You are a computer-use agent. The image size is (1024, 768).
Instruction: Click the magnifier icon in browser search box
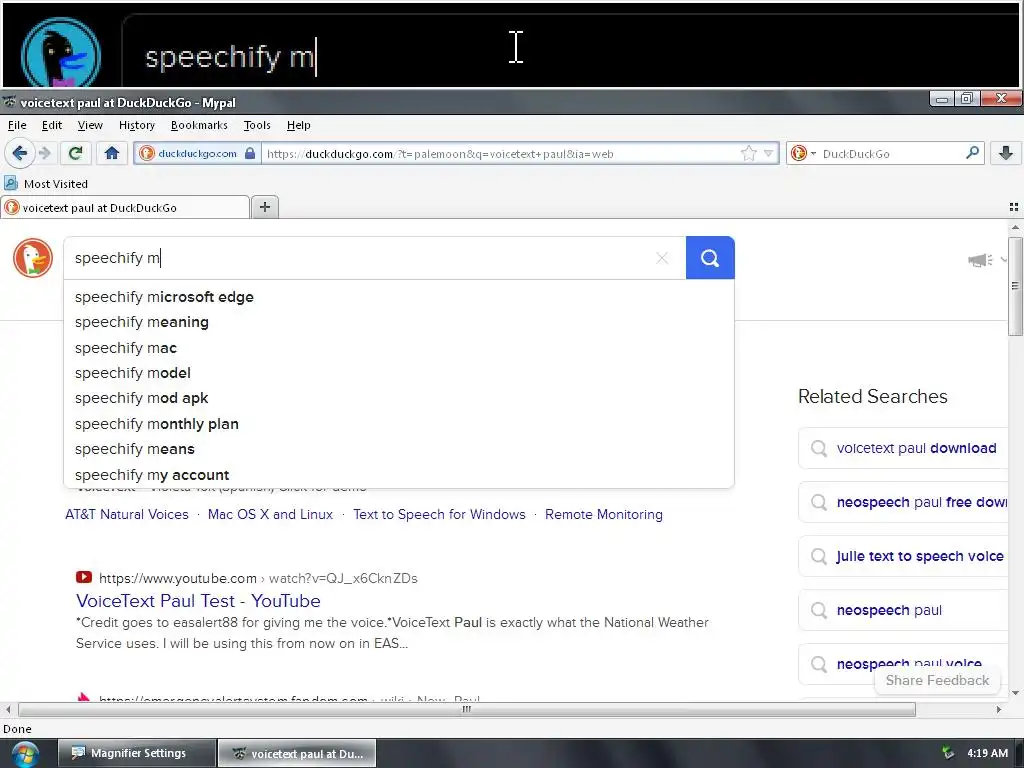pos(972,153)
